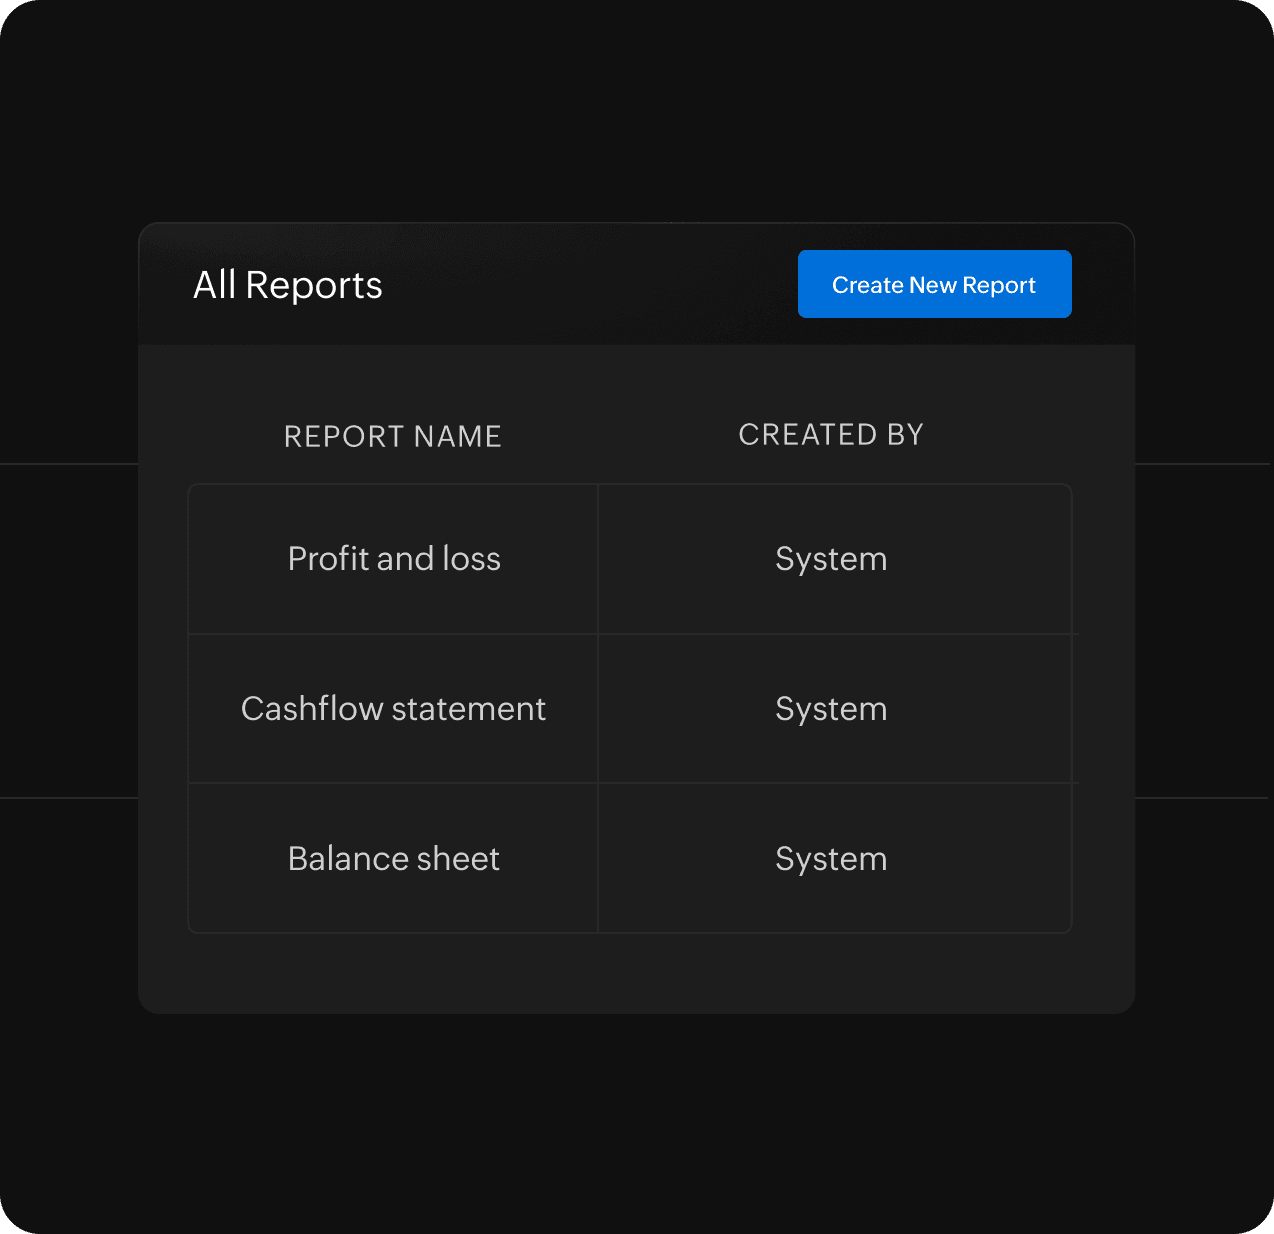Click the Create New Report button
Viewport: 1274px width, 1234px height.
(934, 285)
